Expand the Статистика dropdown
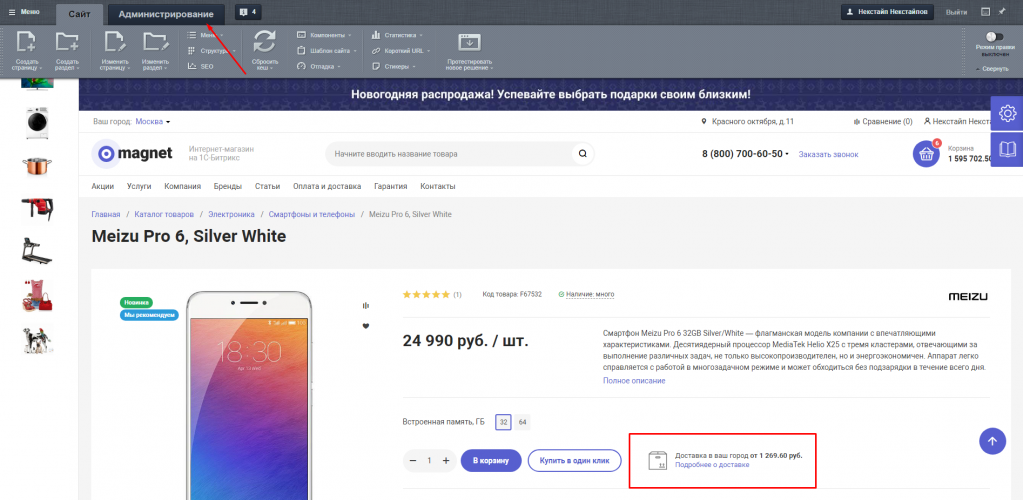Viewport: 1023px width, 500px height. [x=397, y=35]
